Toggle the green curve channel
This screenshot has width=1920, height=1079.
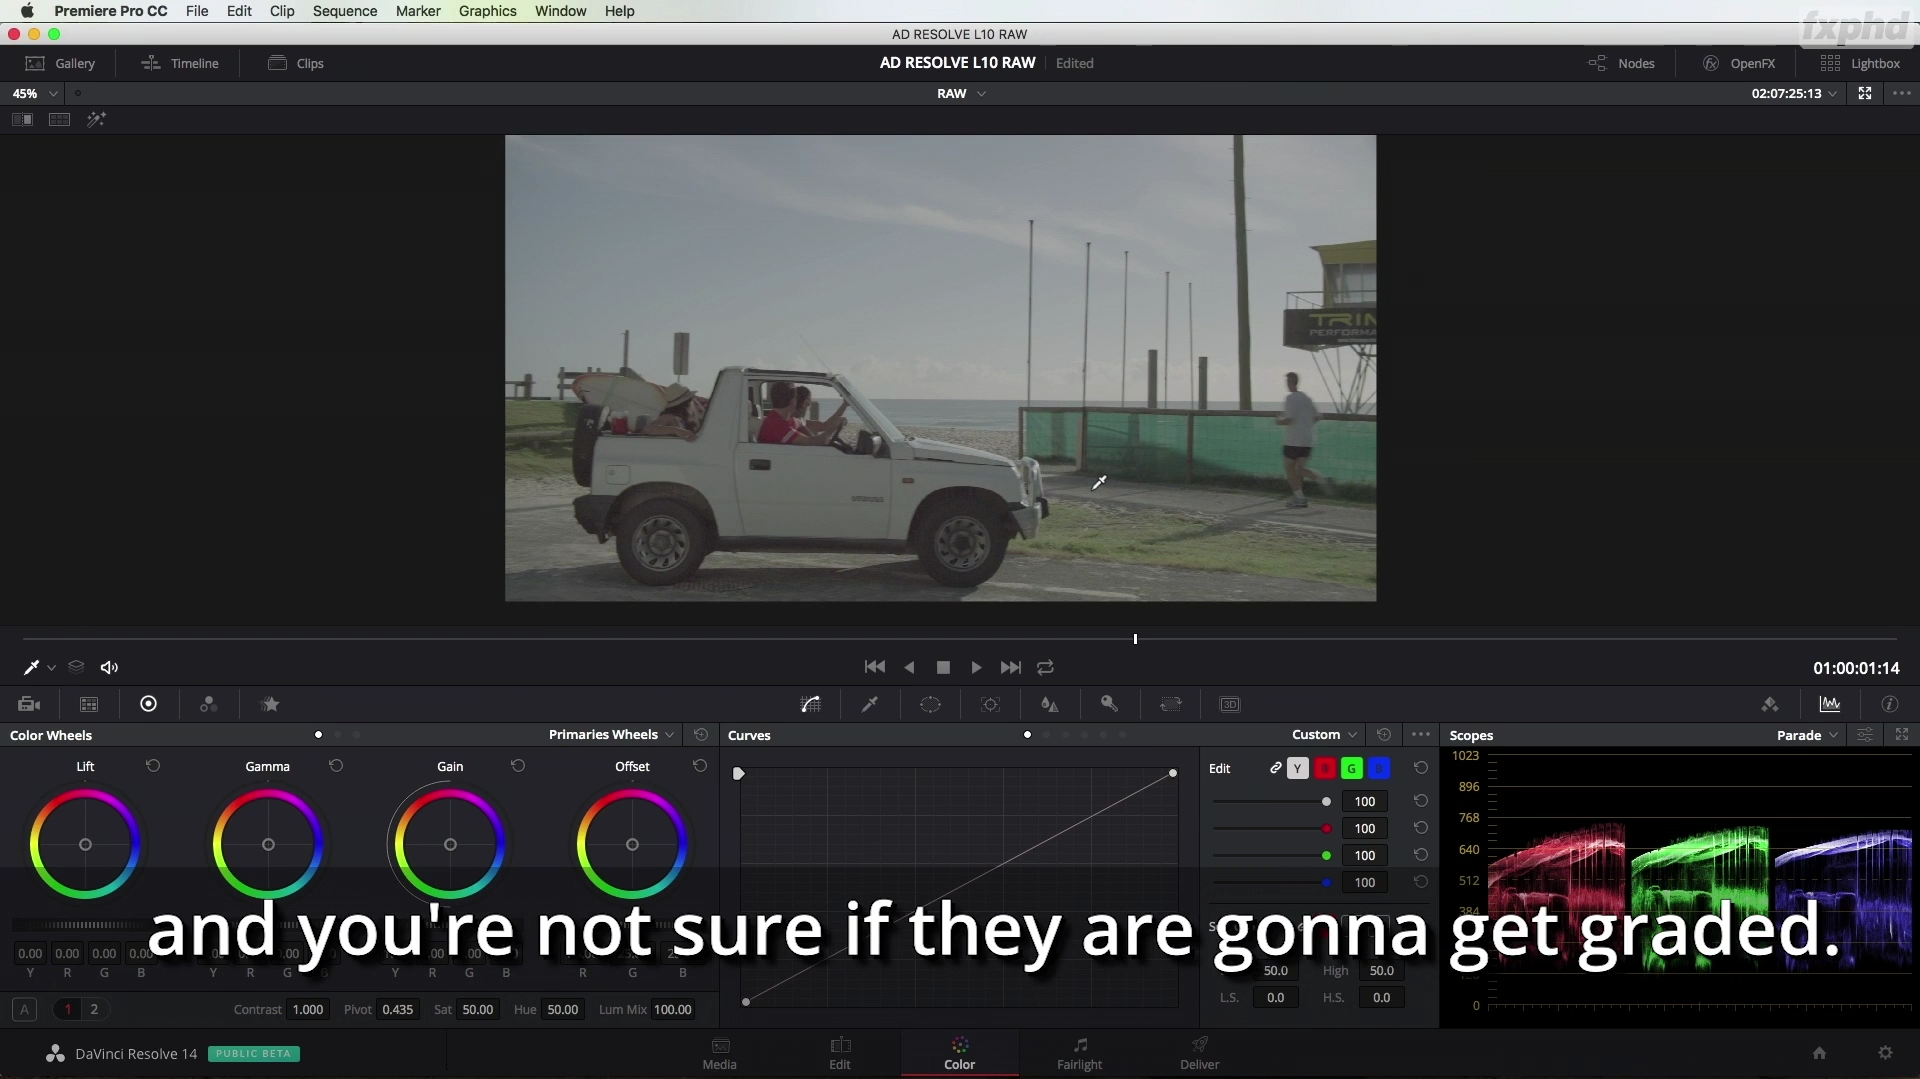(x=1351, y=768)
